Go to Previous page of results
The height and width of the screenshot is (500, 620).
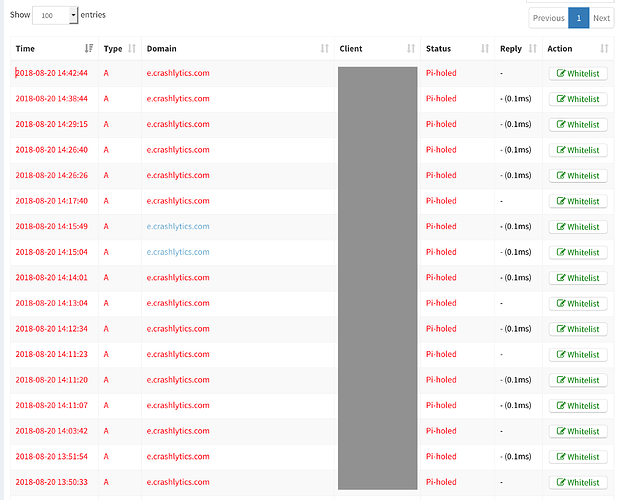pyautogui.click(x=548, y=18)
